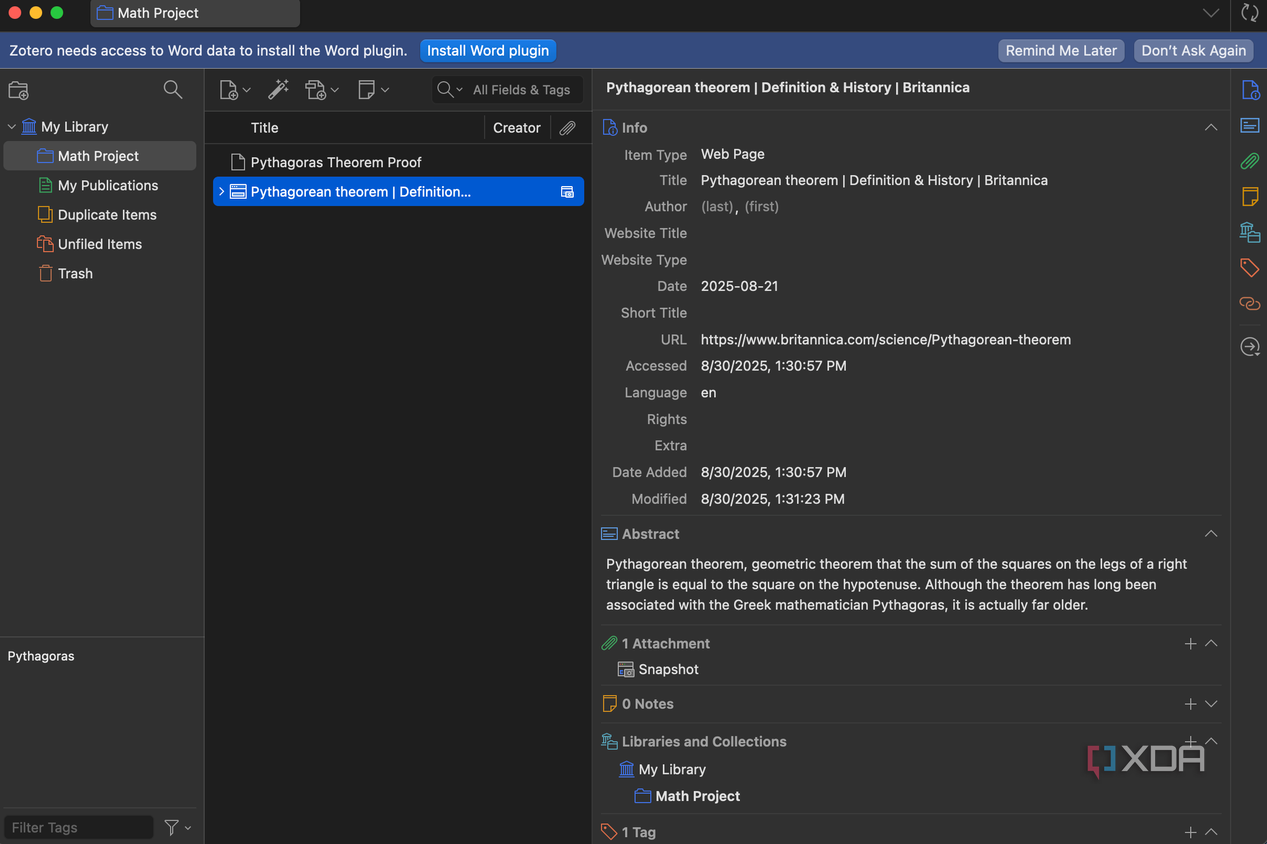The image size is (1267, 844).
Task: Select the Math Project collection
Action: 100,156
